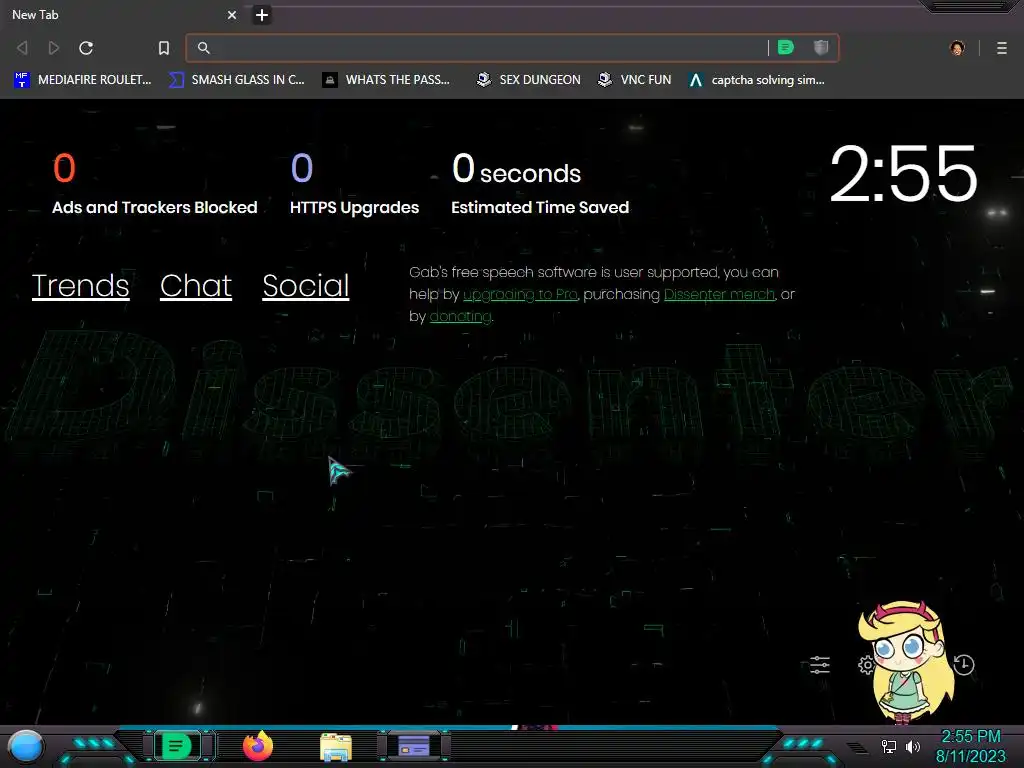The image size is (1024, 768).
Task: Bookmark this page with the bookmark icon
Action: (x=164, y=48)
